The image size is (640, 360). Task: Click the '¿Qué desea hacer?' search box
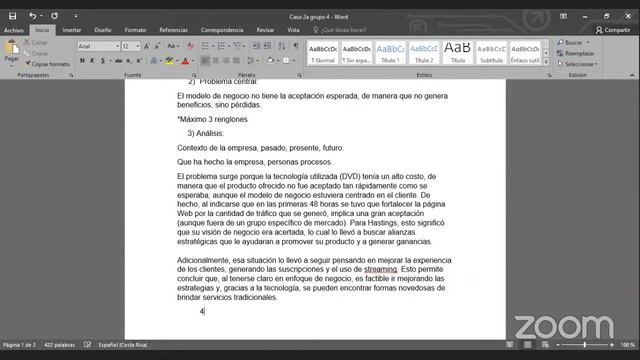click(340, 30)
